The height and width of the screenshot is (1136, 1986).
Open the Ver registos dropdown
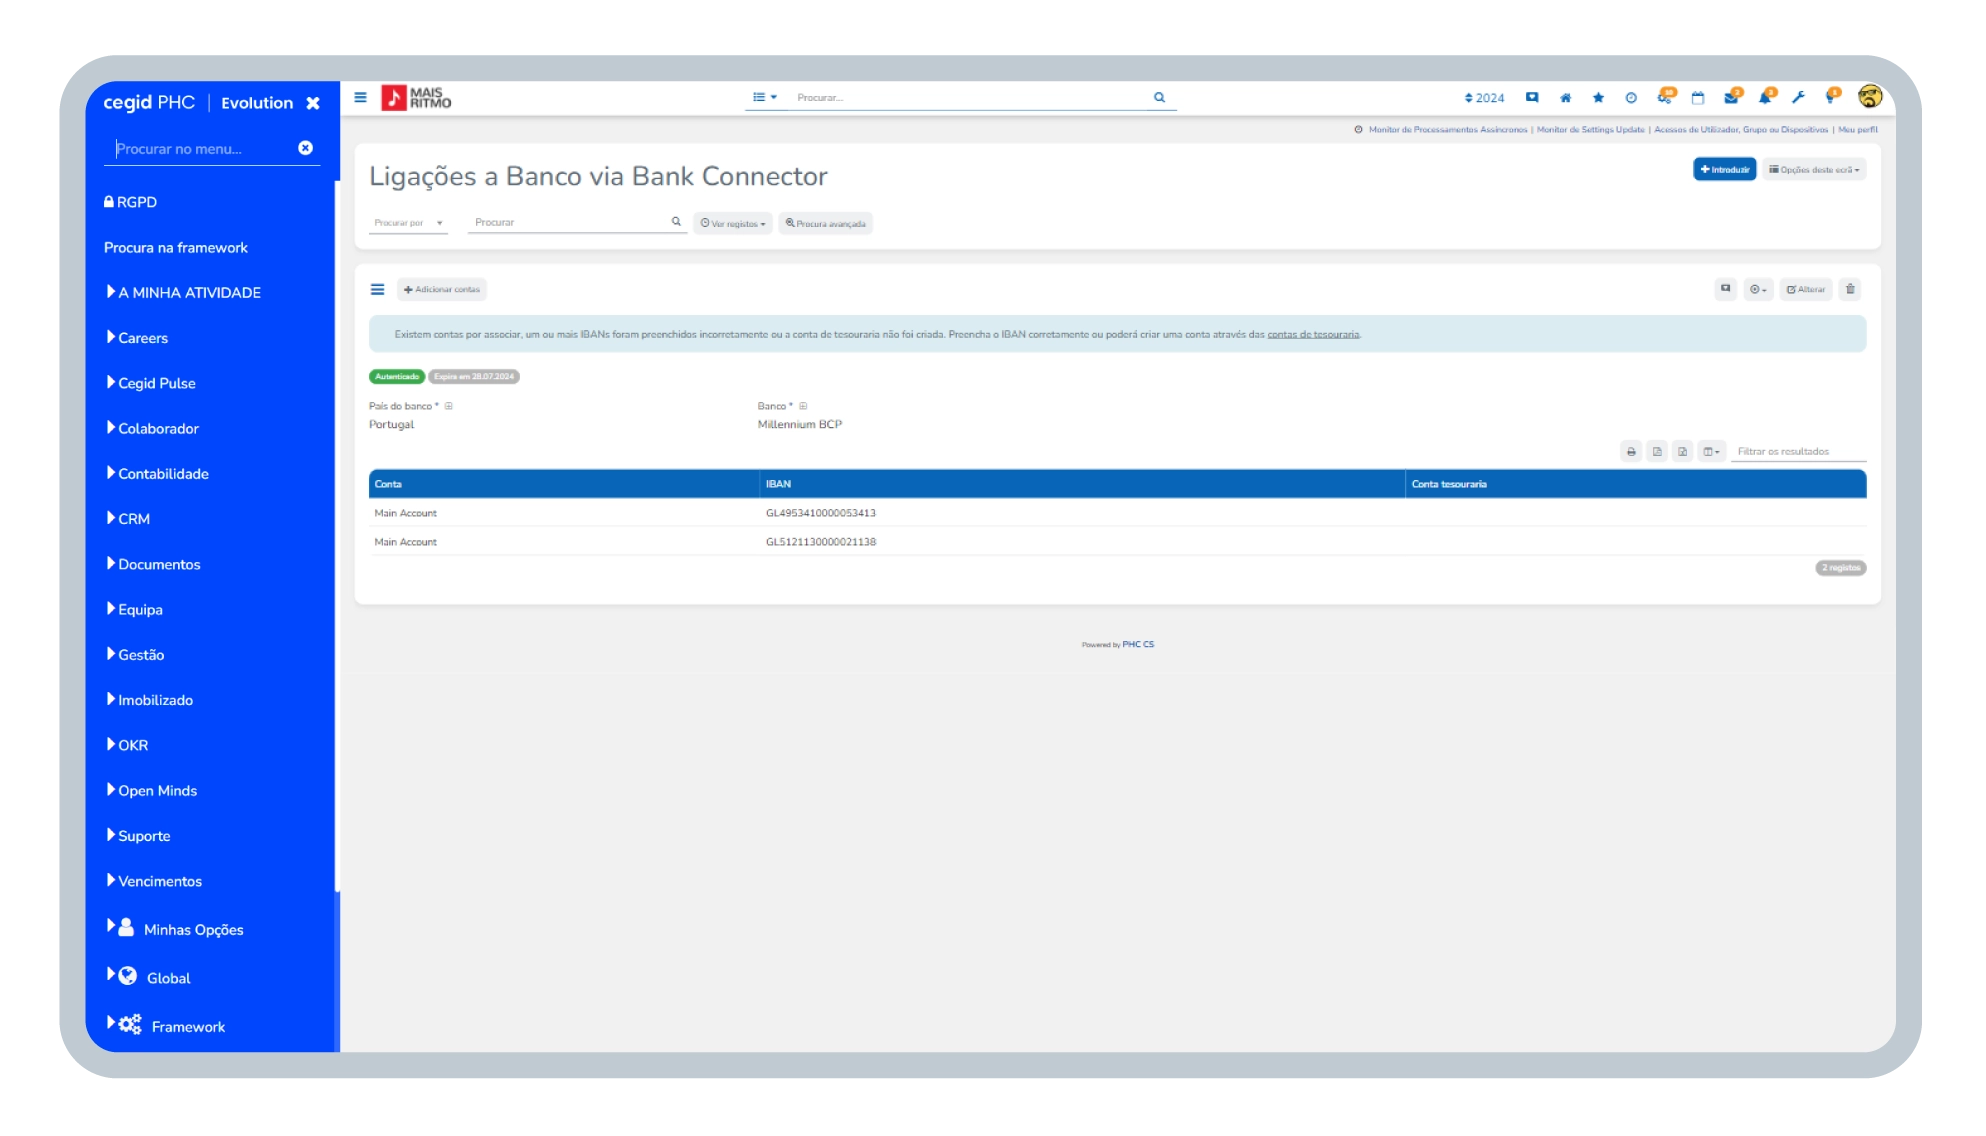(733, 224)
